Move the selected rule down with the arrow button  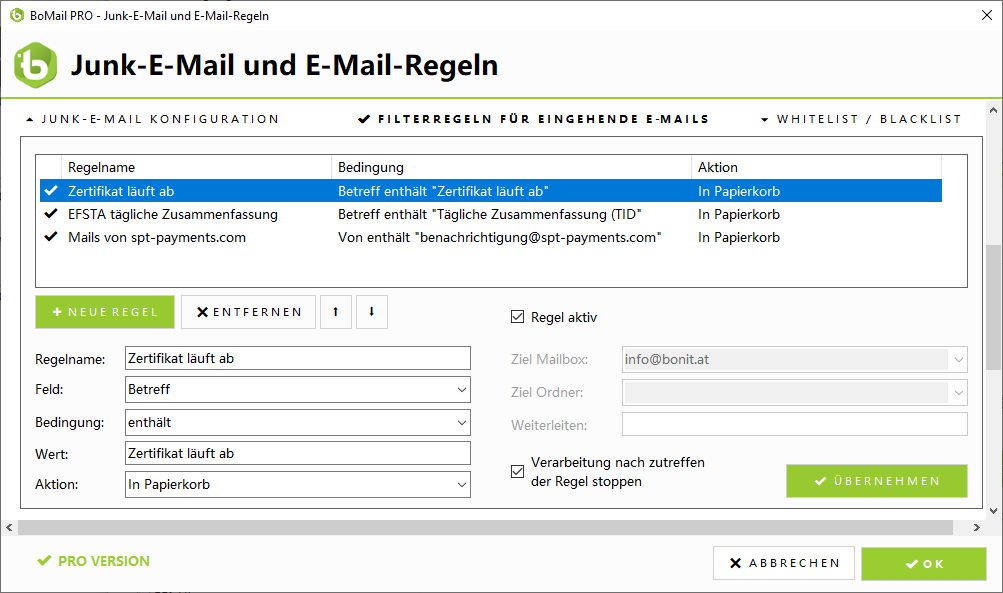tap(372, 312)
